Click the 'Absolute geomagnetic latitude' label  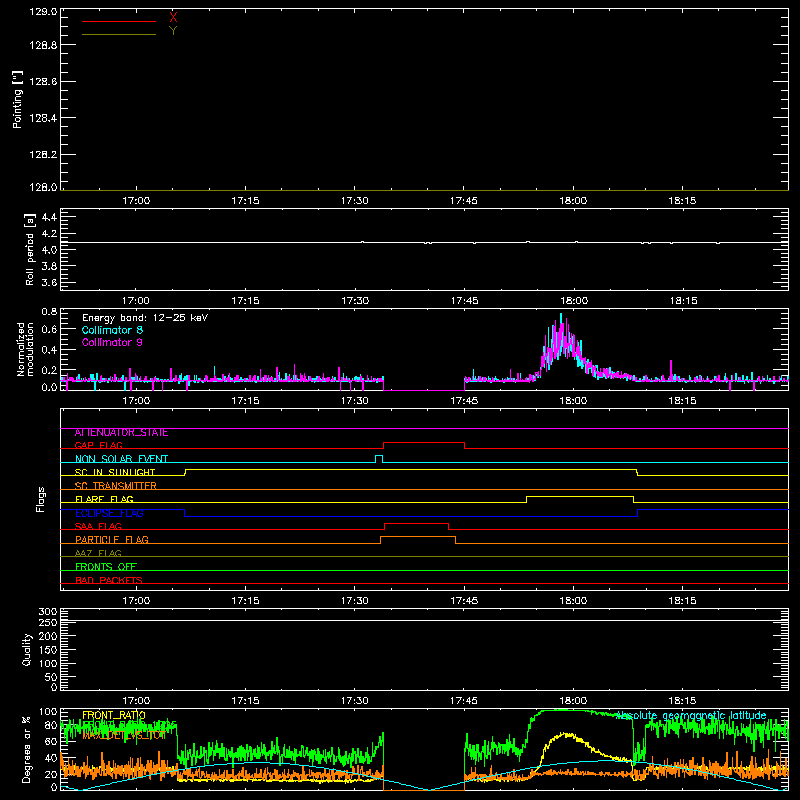click(x=691, y=716)
